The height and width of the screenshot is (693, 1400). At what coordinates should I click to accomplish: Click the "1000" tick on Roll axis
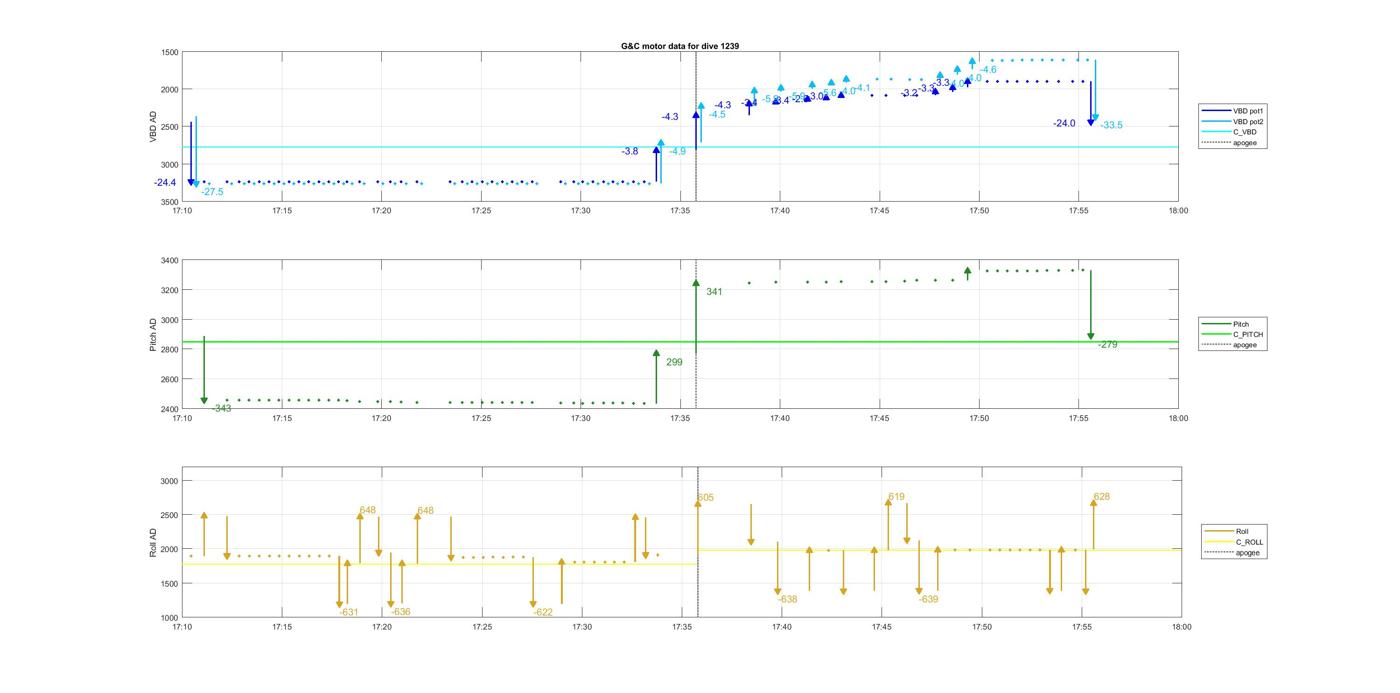pos(170,618)
